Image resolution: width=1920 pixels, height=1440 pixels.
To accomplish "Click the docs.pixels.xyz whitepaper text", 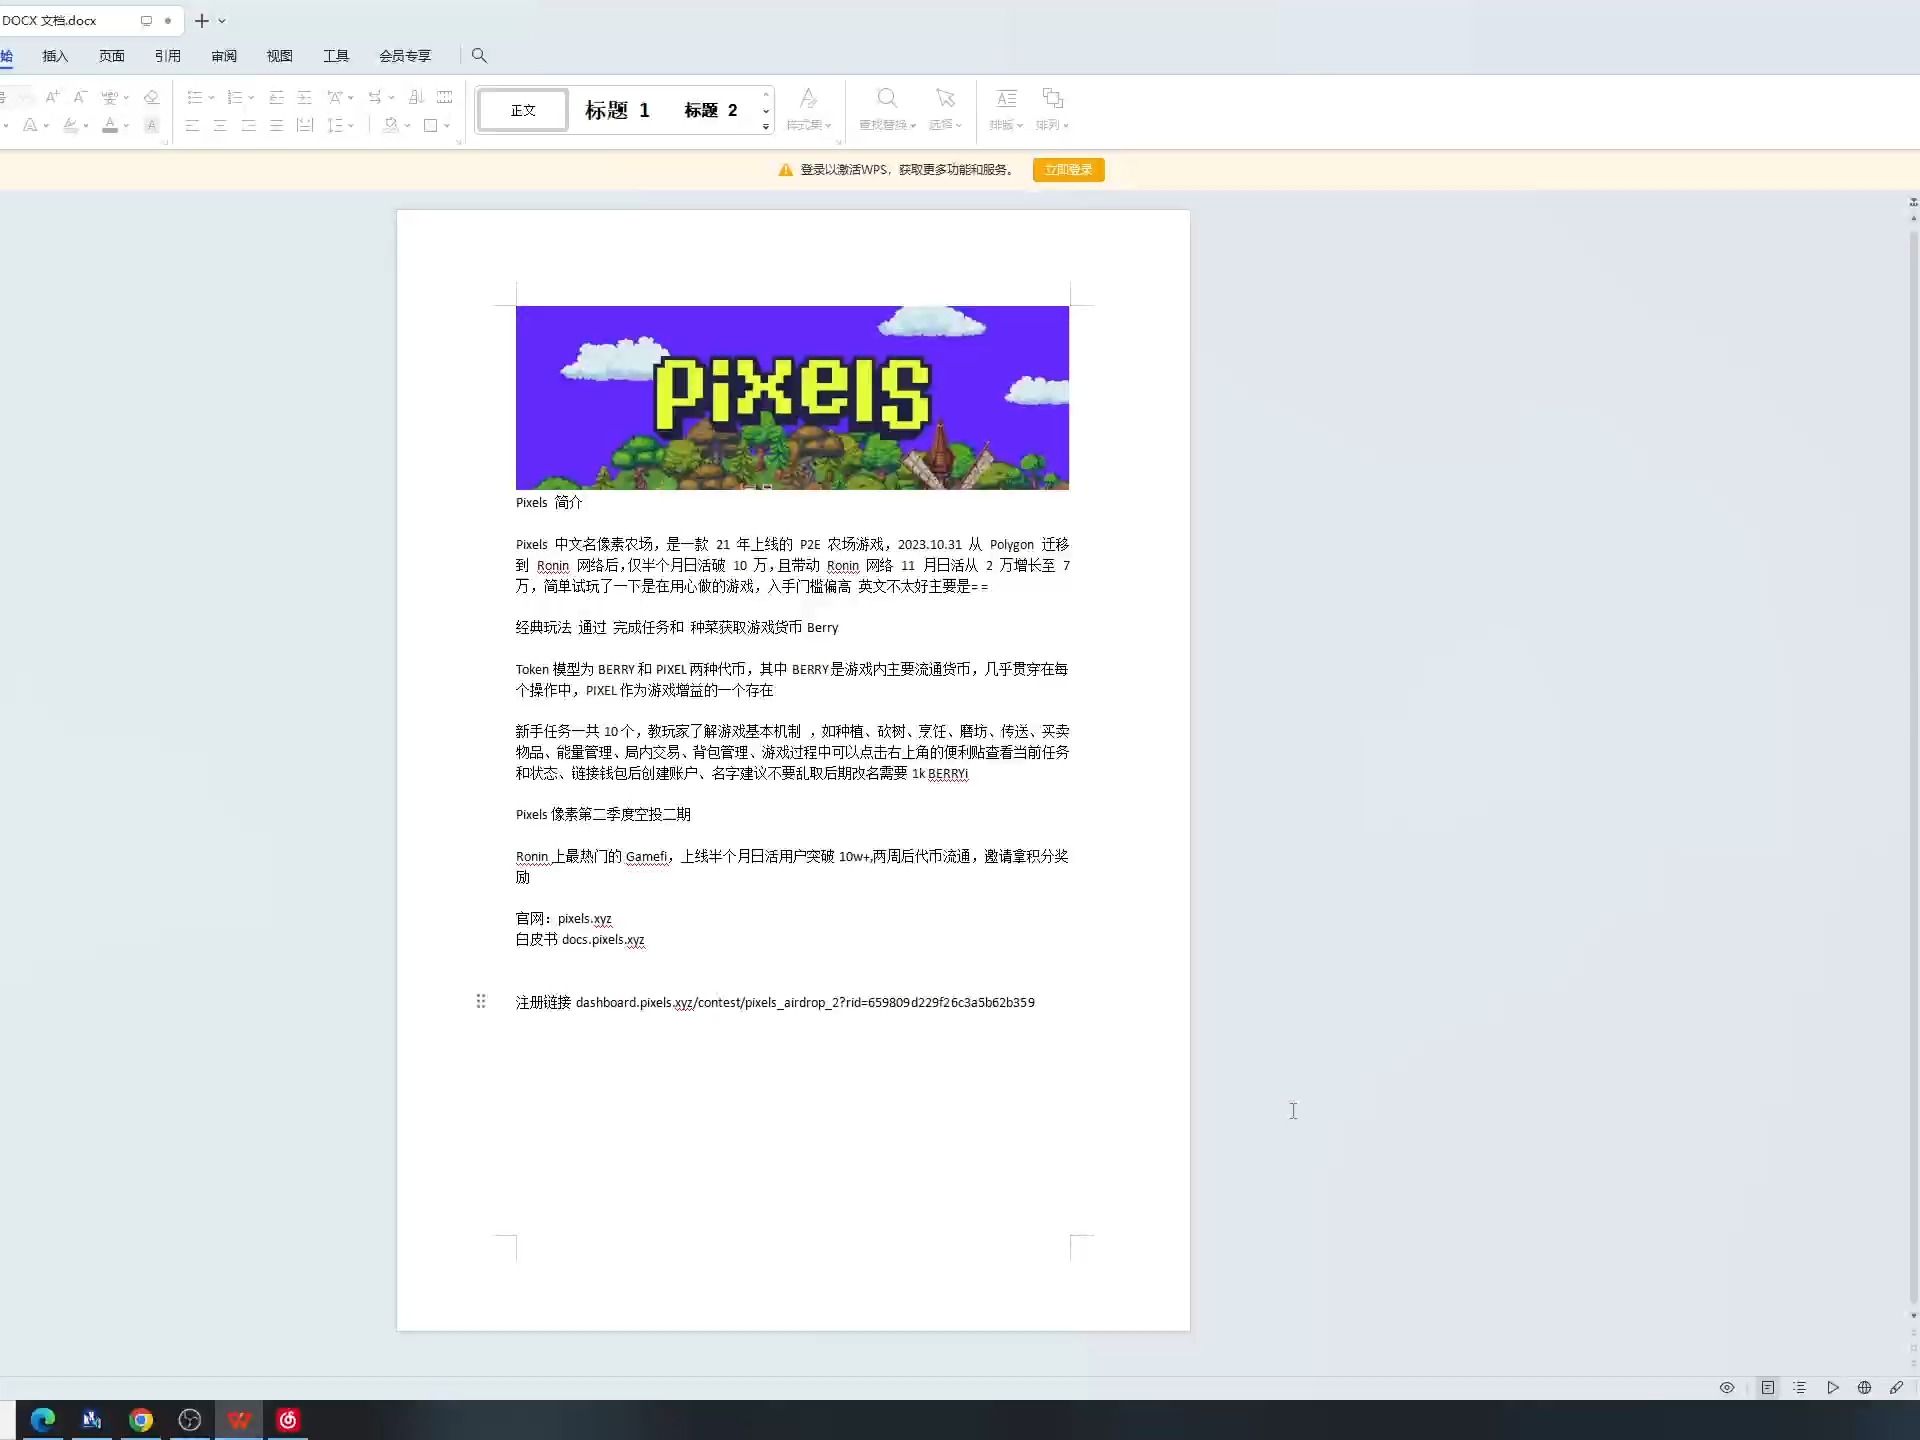I will tap(603, 939).
